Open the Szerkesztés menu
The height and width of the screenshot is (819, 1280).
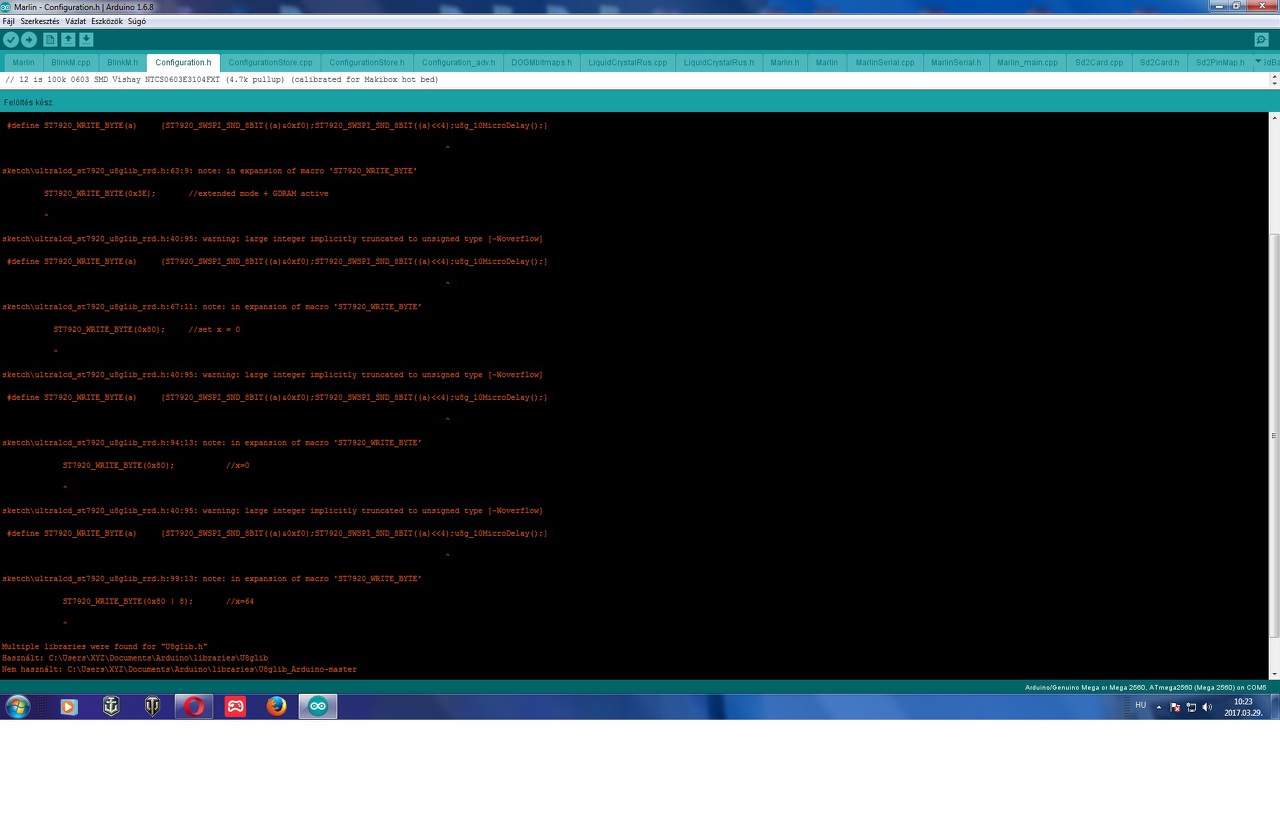[40, 21]
